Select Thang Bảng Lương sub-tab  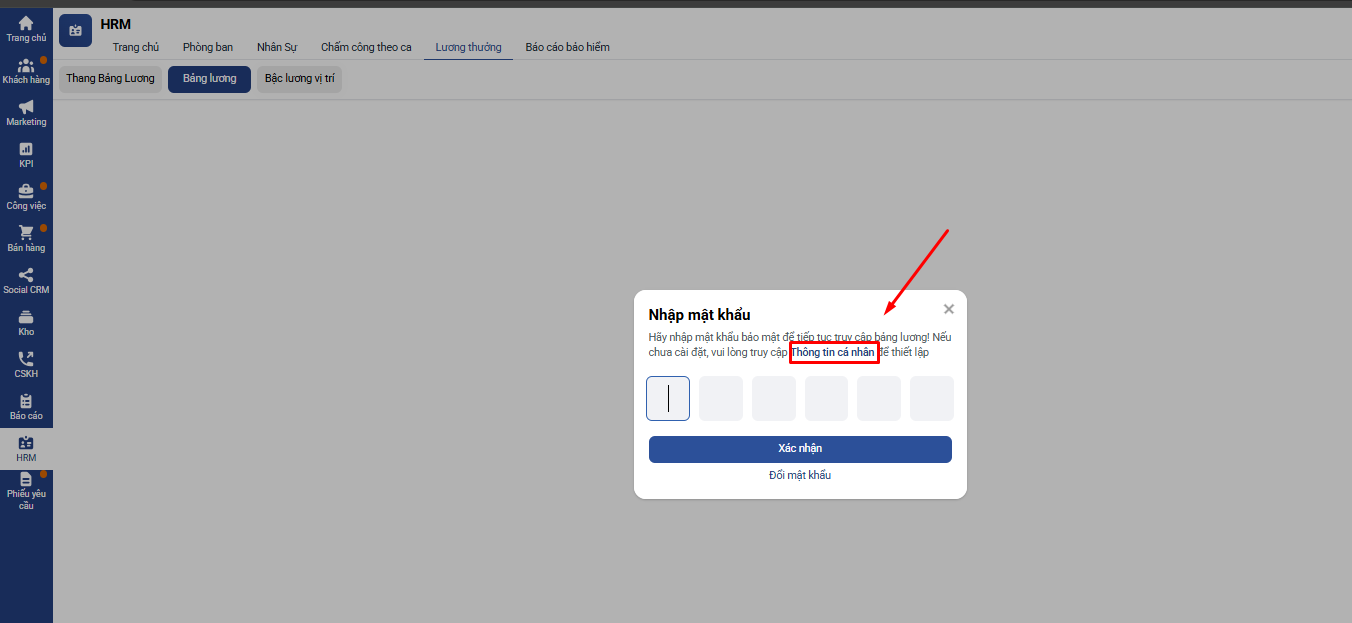coord(110,79)
